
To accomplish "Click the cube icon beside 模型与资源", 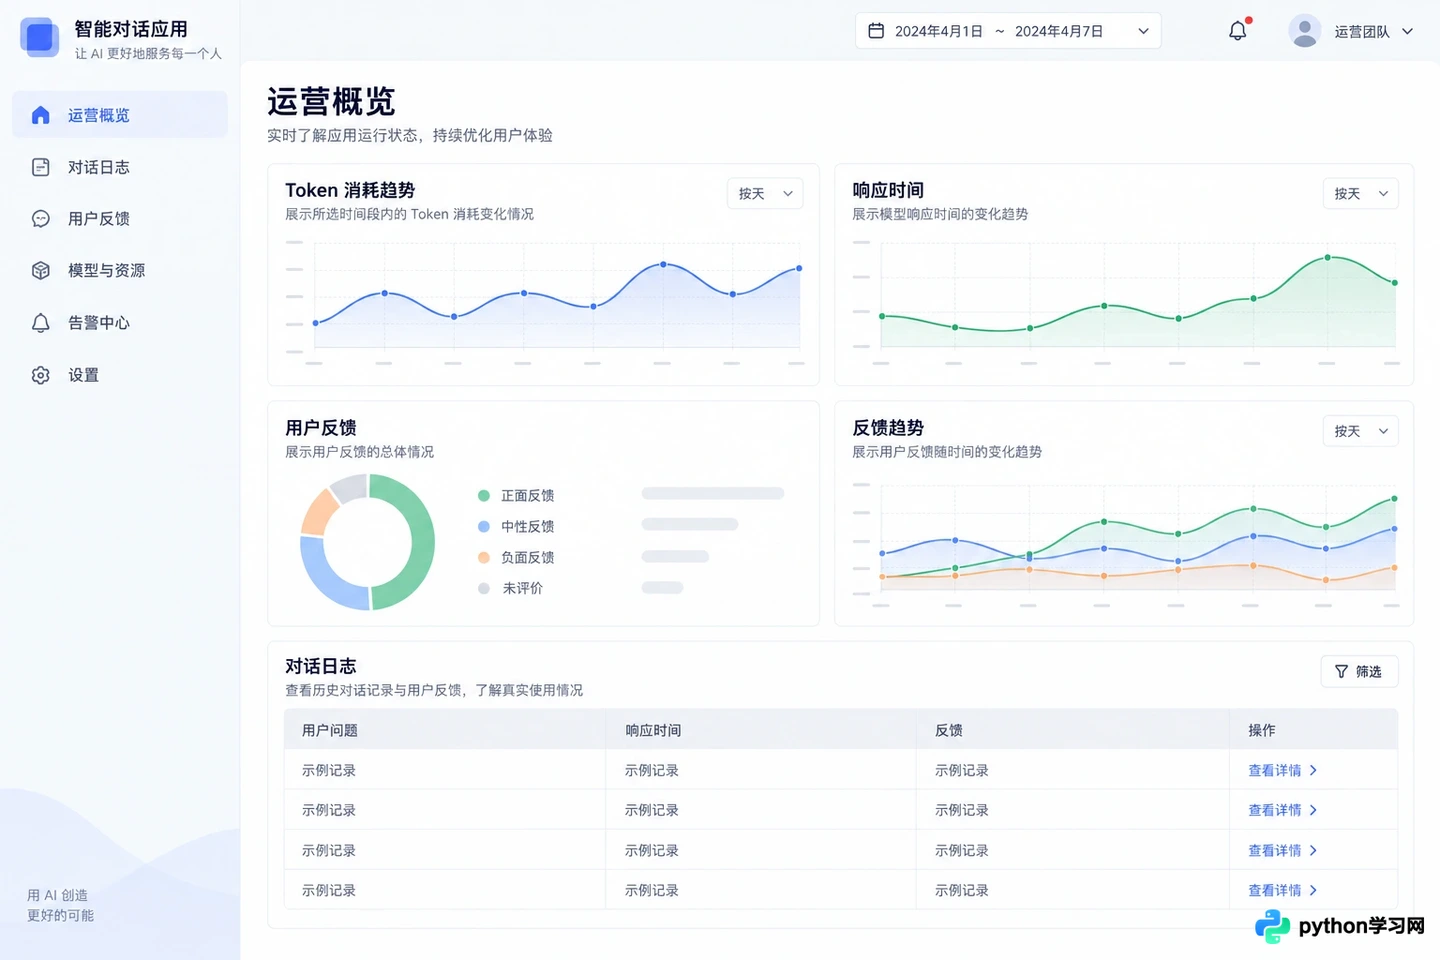I will (41, 270).
